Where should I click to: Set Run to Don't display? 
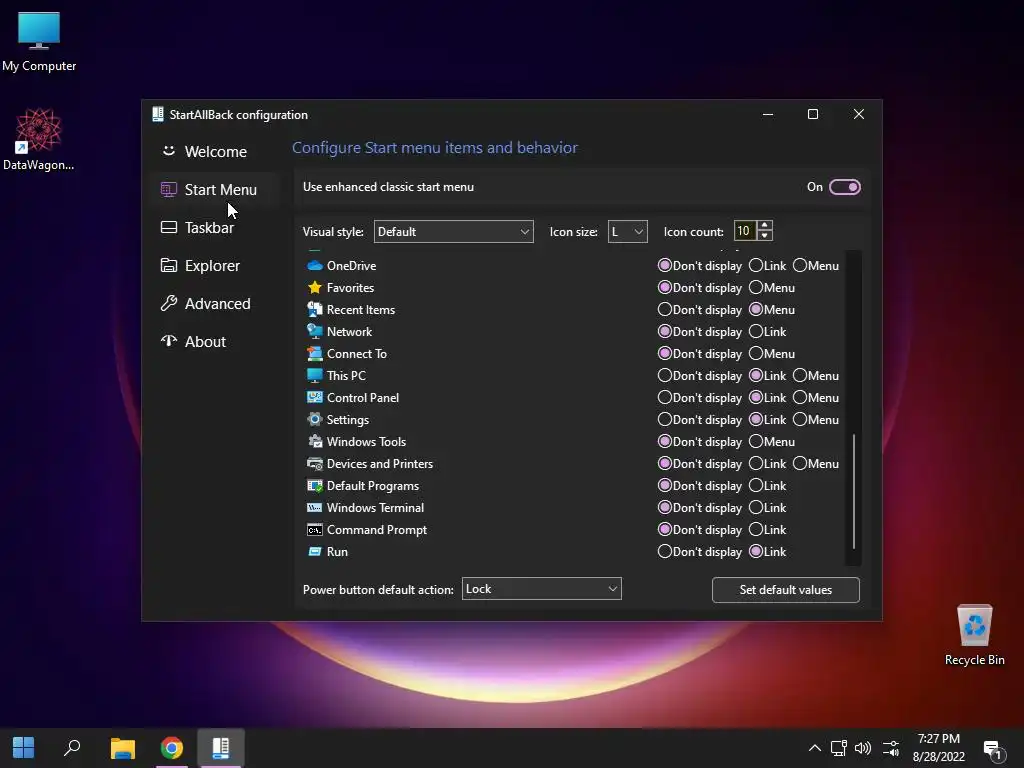tap(665, 552)
